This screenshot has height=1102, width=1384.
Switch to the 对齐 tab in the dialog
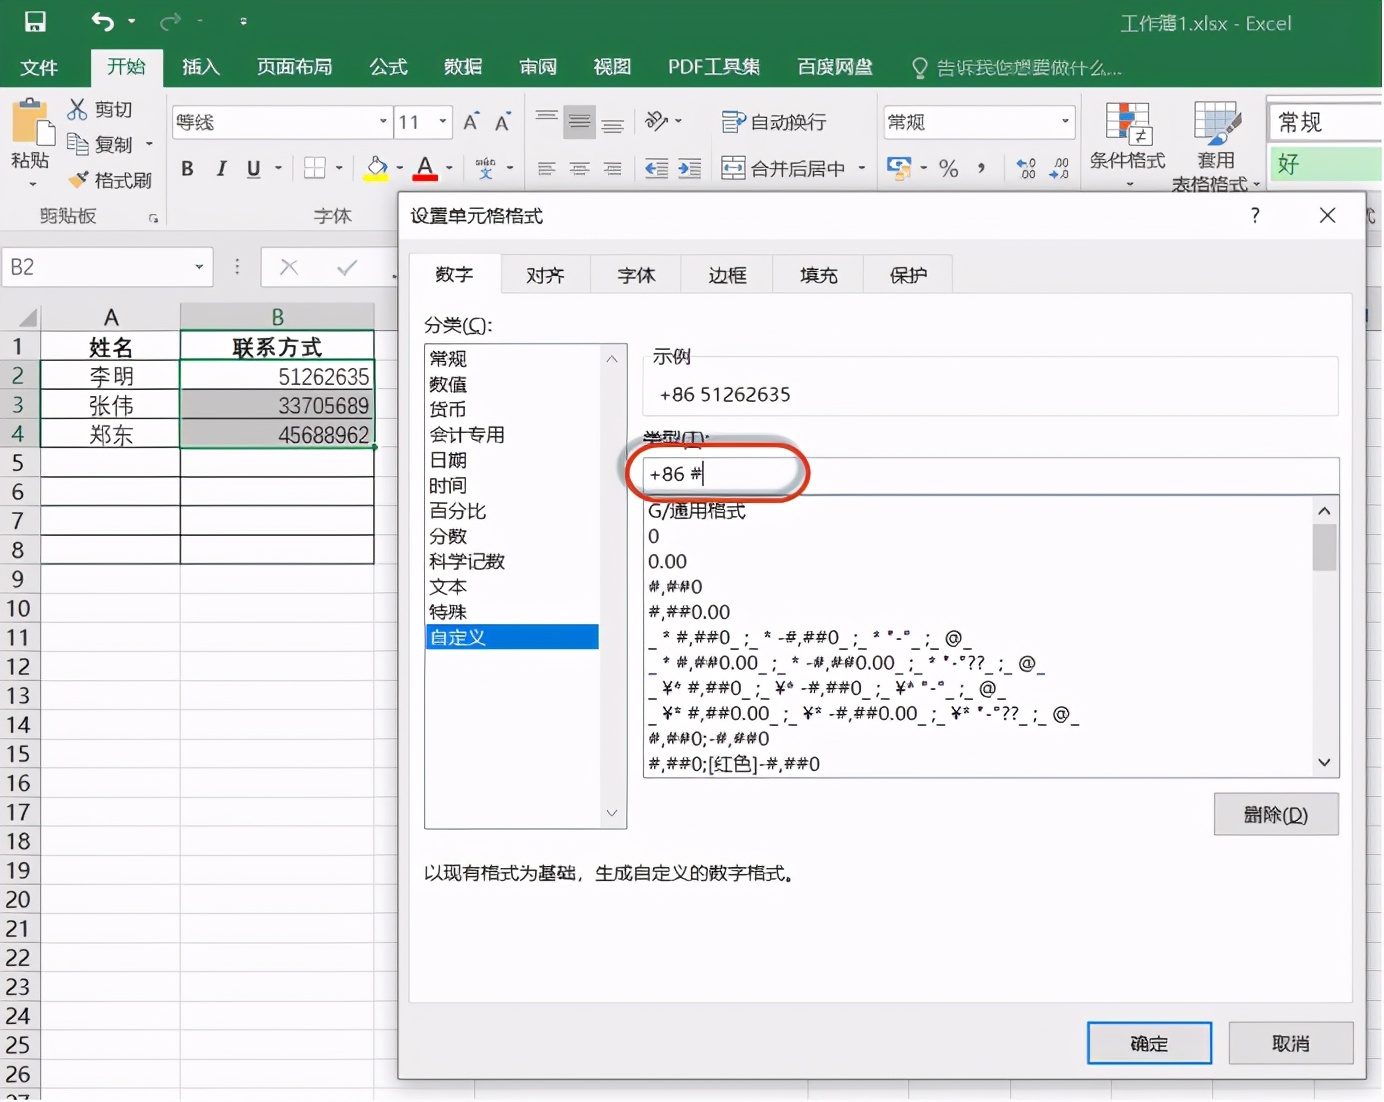pos(545,275)
